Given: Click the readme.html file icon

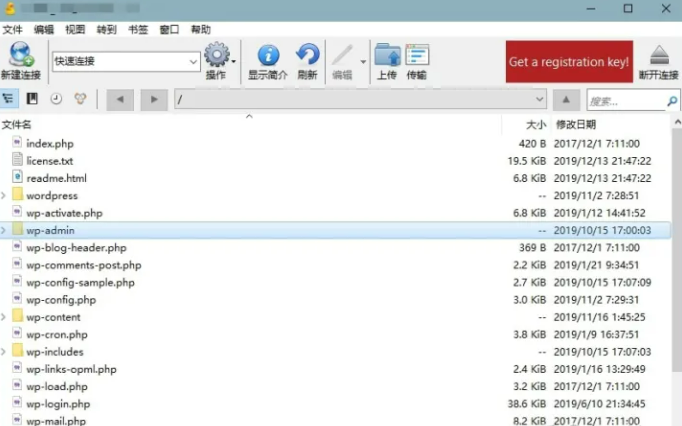Looking at the screenshot, I should (17, 177).
